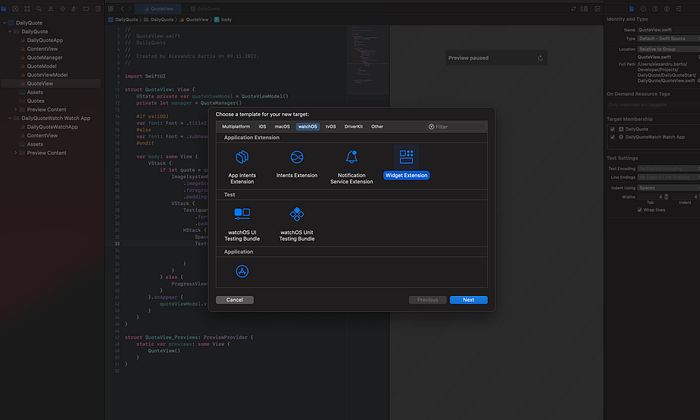Open the Location dropdown
The width and height of the screenshot is (700, 420).
tap(668, 49)
